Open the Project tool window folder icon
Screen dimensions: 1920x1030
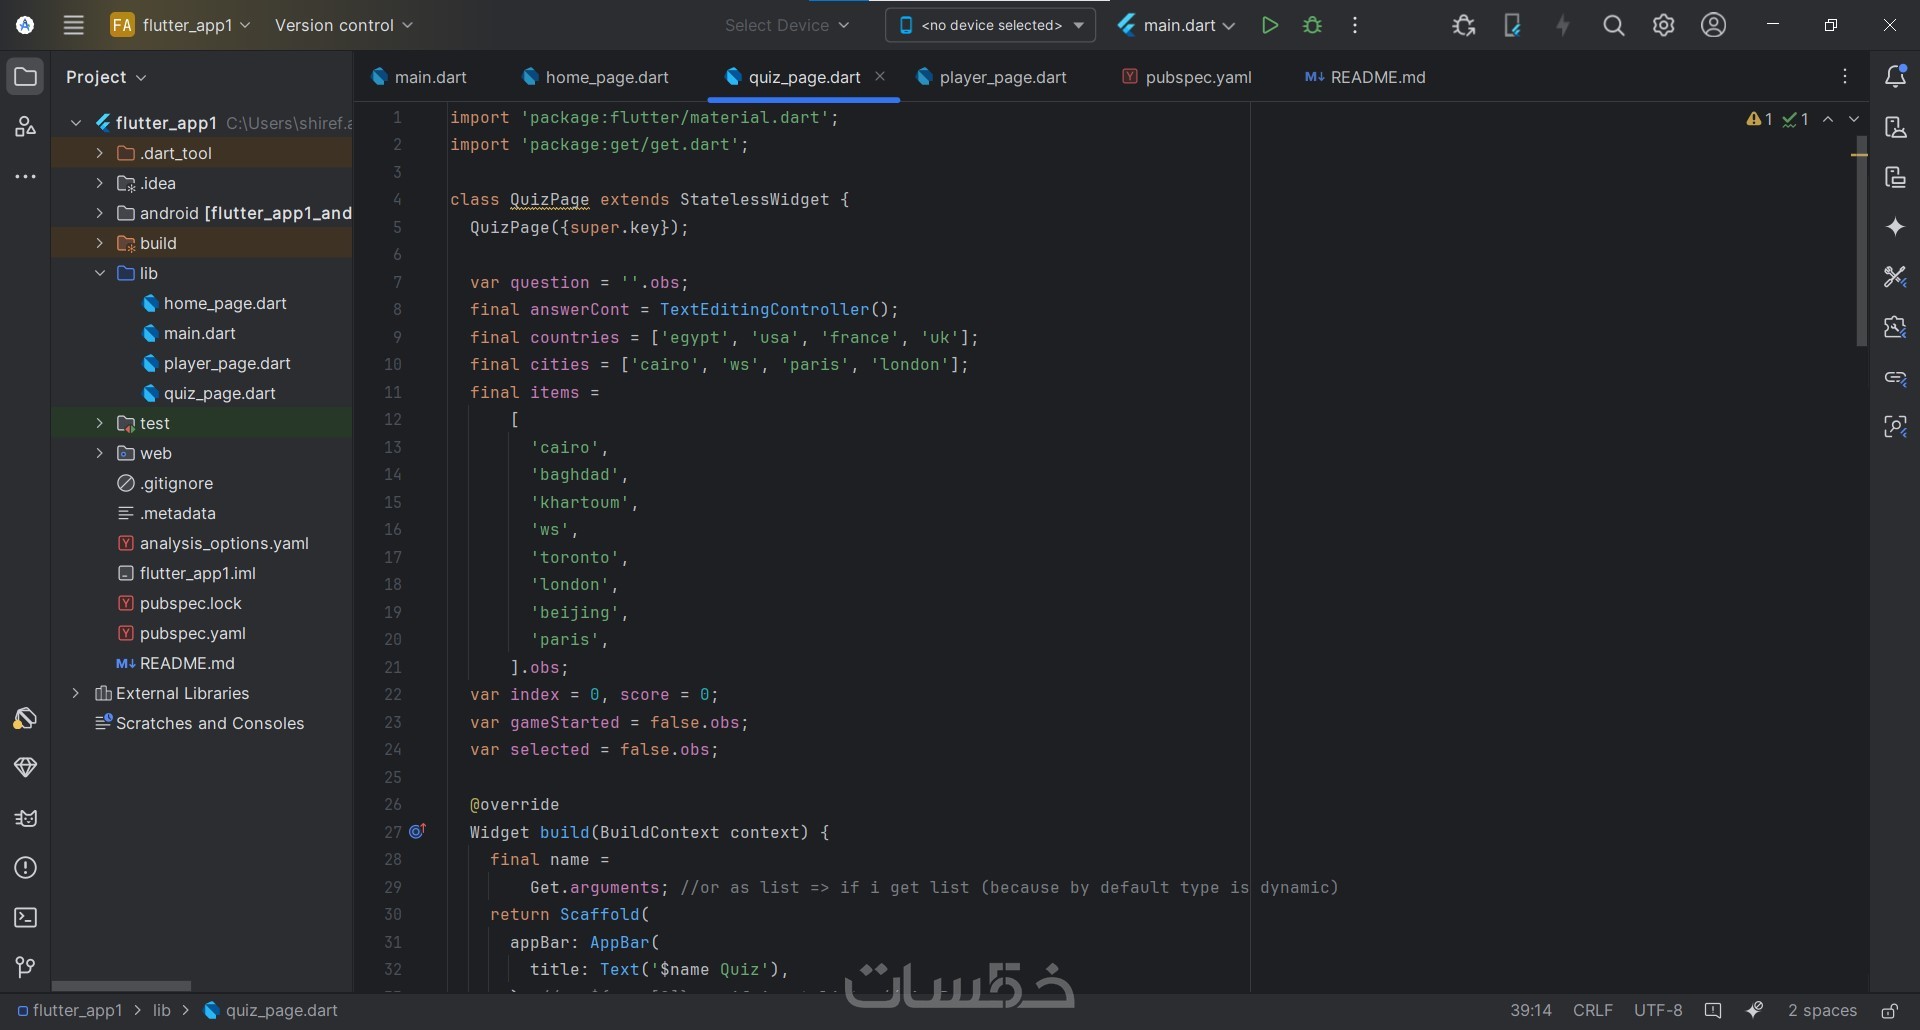tap(25, 77)
